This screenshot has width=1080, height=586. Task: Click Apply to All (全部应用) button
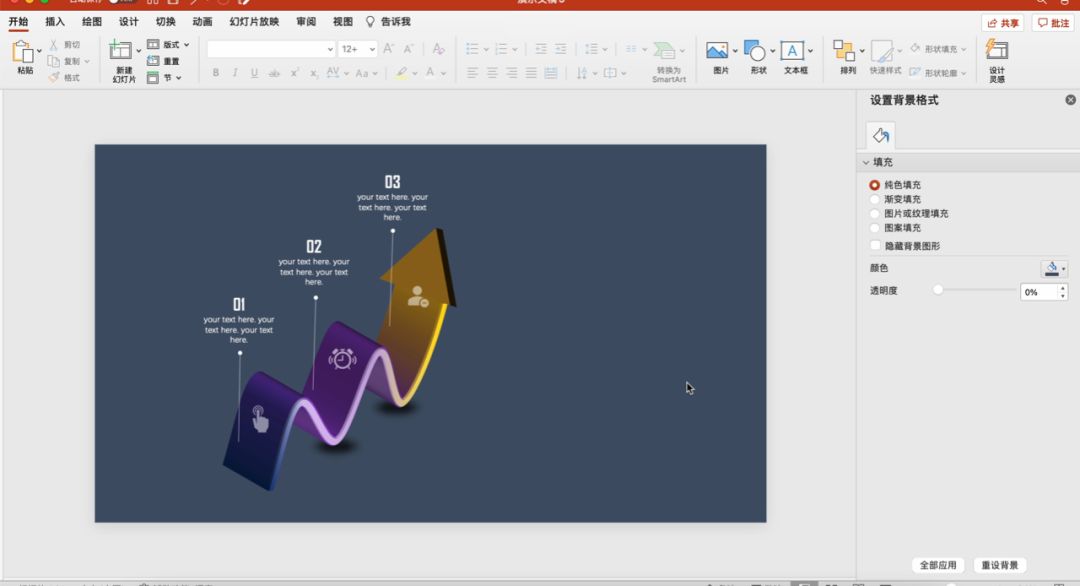coord(938,565)
